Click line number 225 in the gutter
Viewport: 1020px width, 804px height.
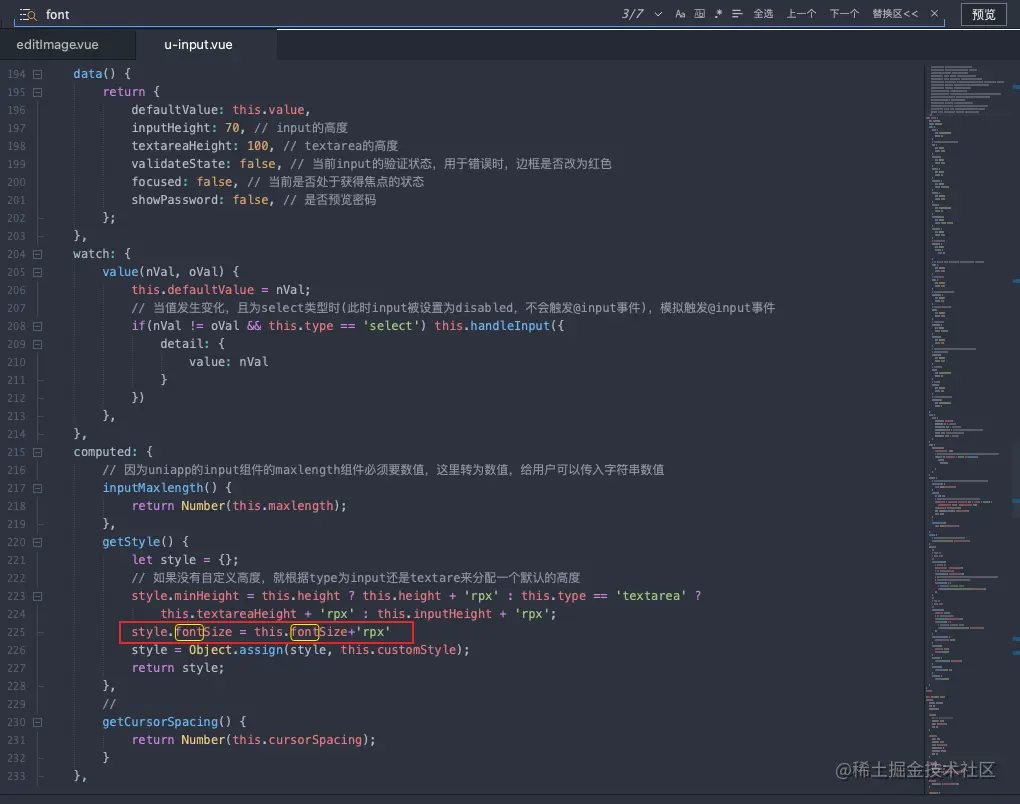point(16,632)
